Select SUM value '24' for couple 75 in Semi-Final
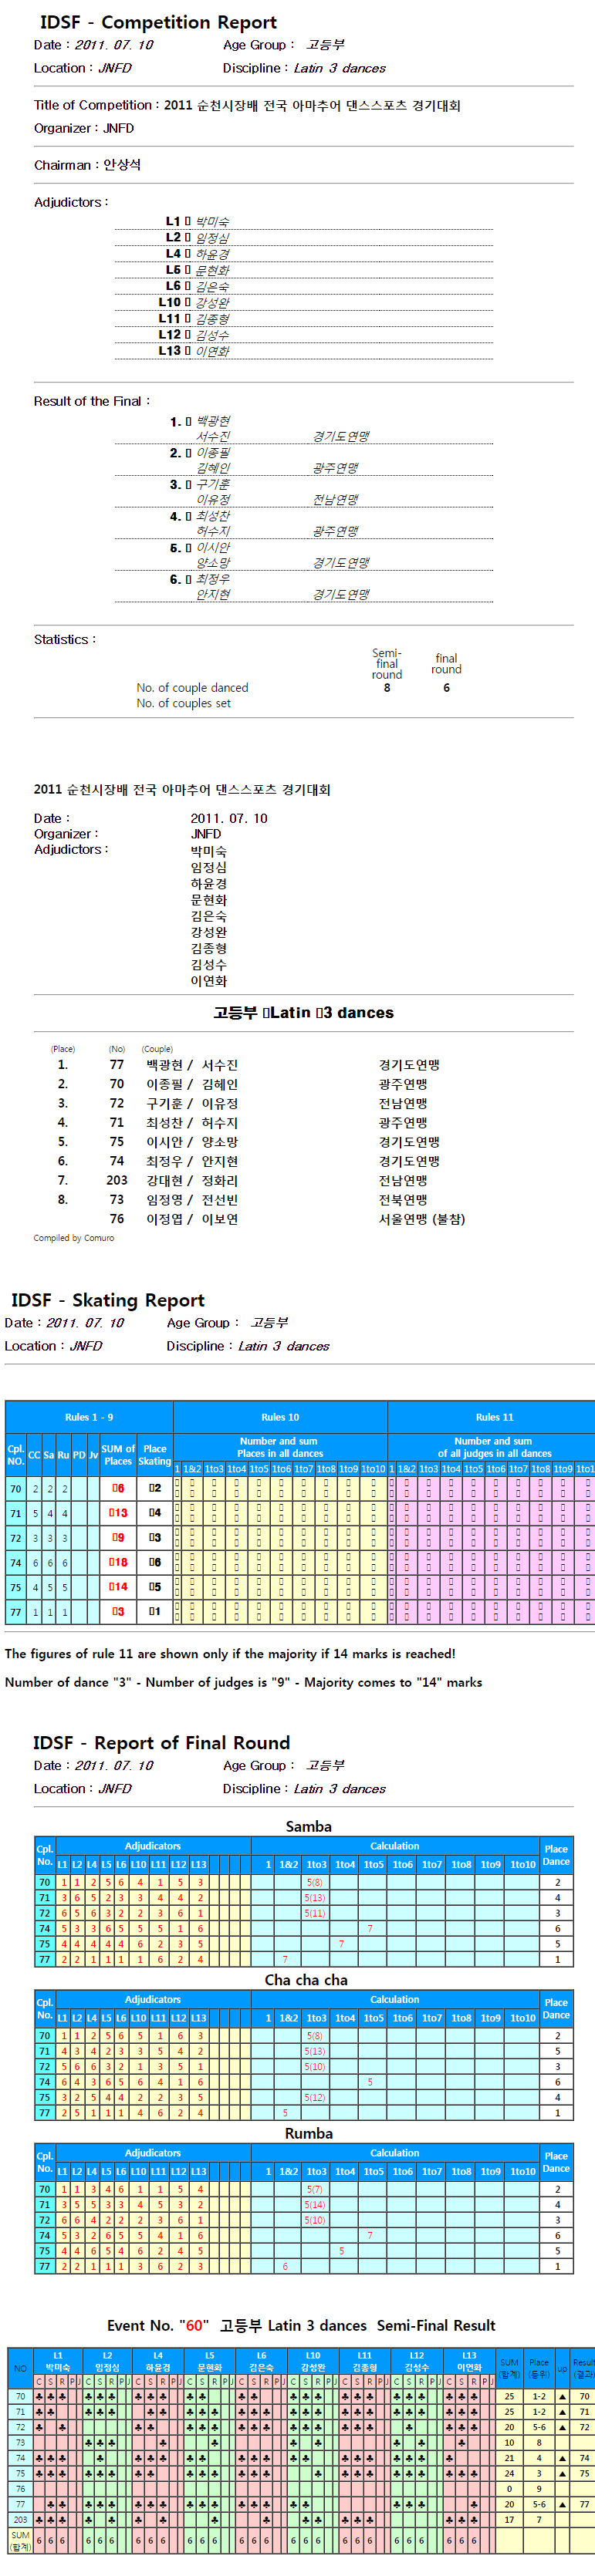 (509, 2474)
